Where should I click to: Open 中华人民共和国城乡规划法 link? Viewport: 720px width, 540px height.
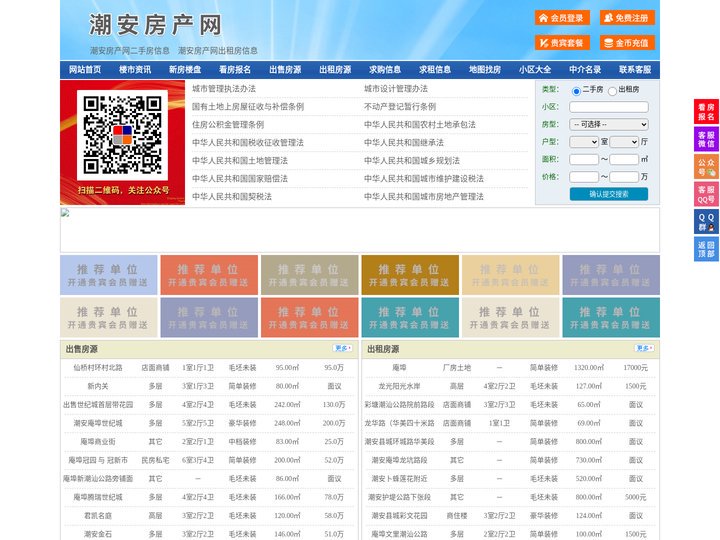(x=412, y=160)
